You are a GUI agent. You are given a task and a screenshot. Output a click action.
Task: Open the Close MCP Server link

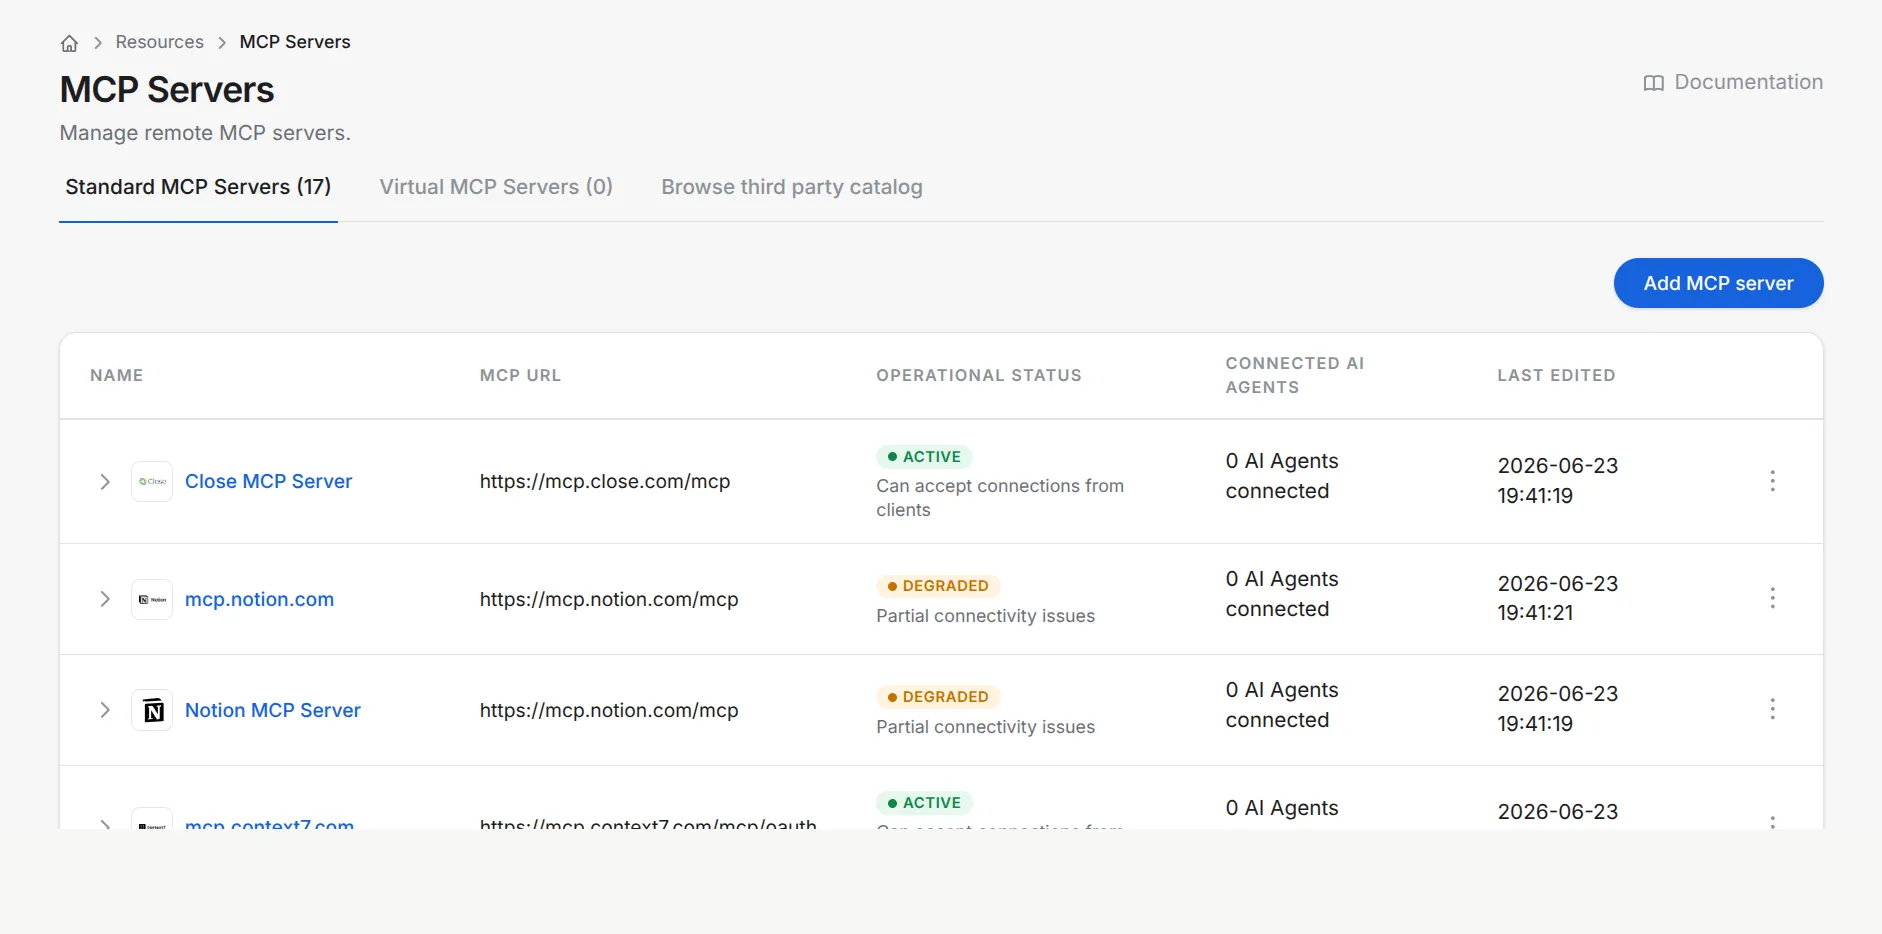click(x=269, y=481)
